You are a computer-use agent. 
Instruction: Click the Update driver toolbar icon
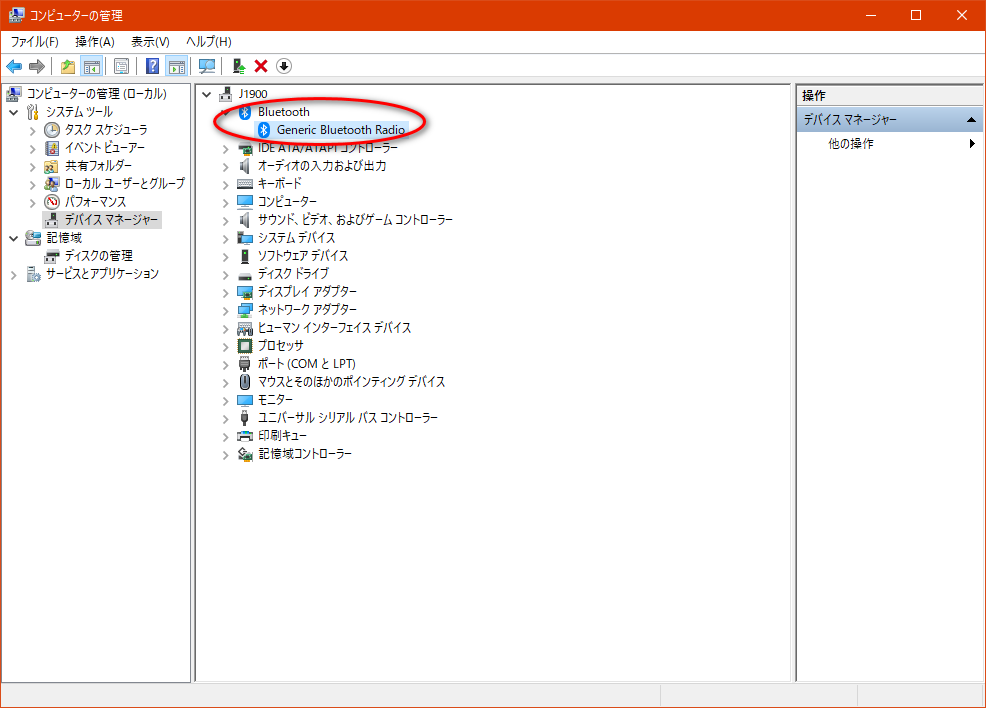tap(238, 66)
